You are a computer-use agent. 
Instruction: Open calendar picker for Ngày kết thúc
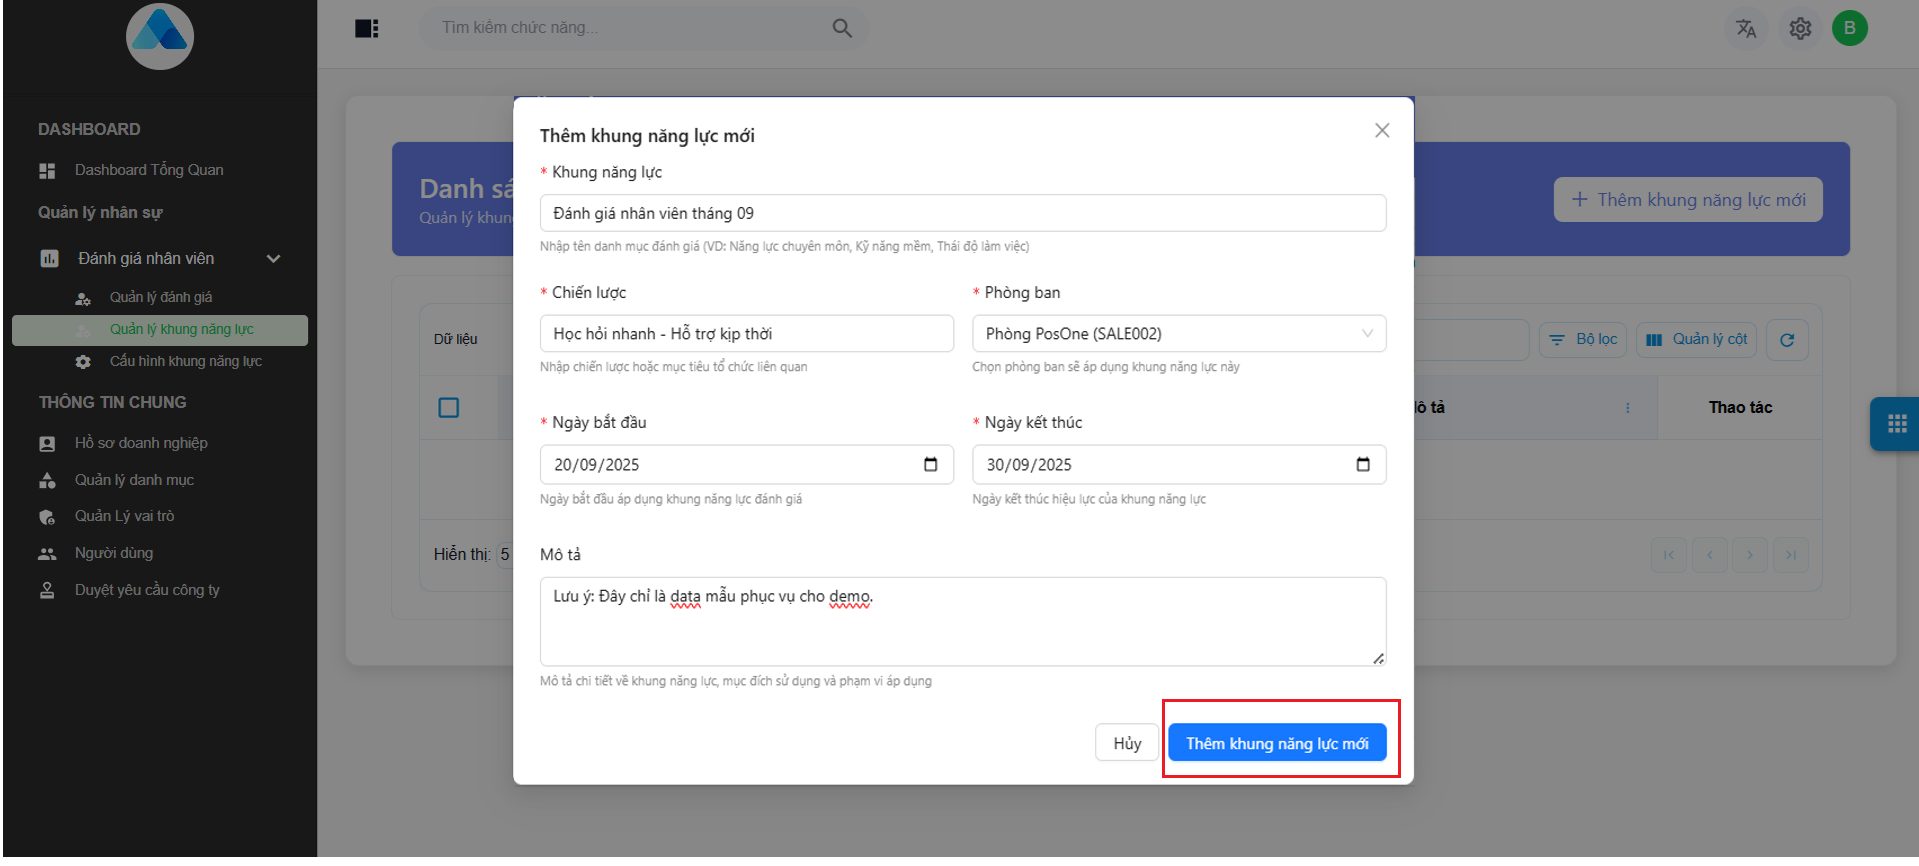(x=1362, y=464)
